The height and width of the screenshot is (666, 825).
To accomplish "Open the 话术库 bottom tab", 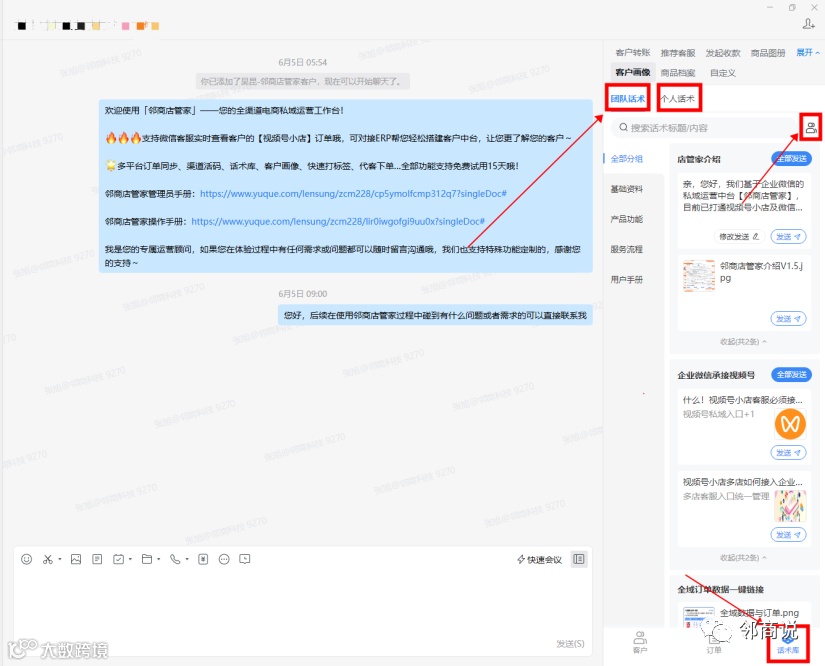I will [788, 643].
